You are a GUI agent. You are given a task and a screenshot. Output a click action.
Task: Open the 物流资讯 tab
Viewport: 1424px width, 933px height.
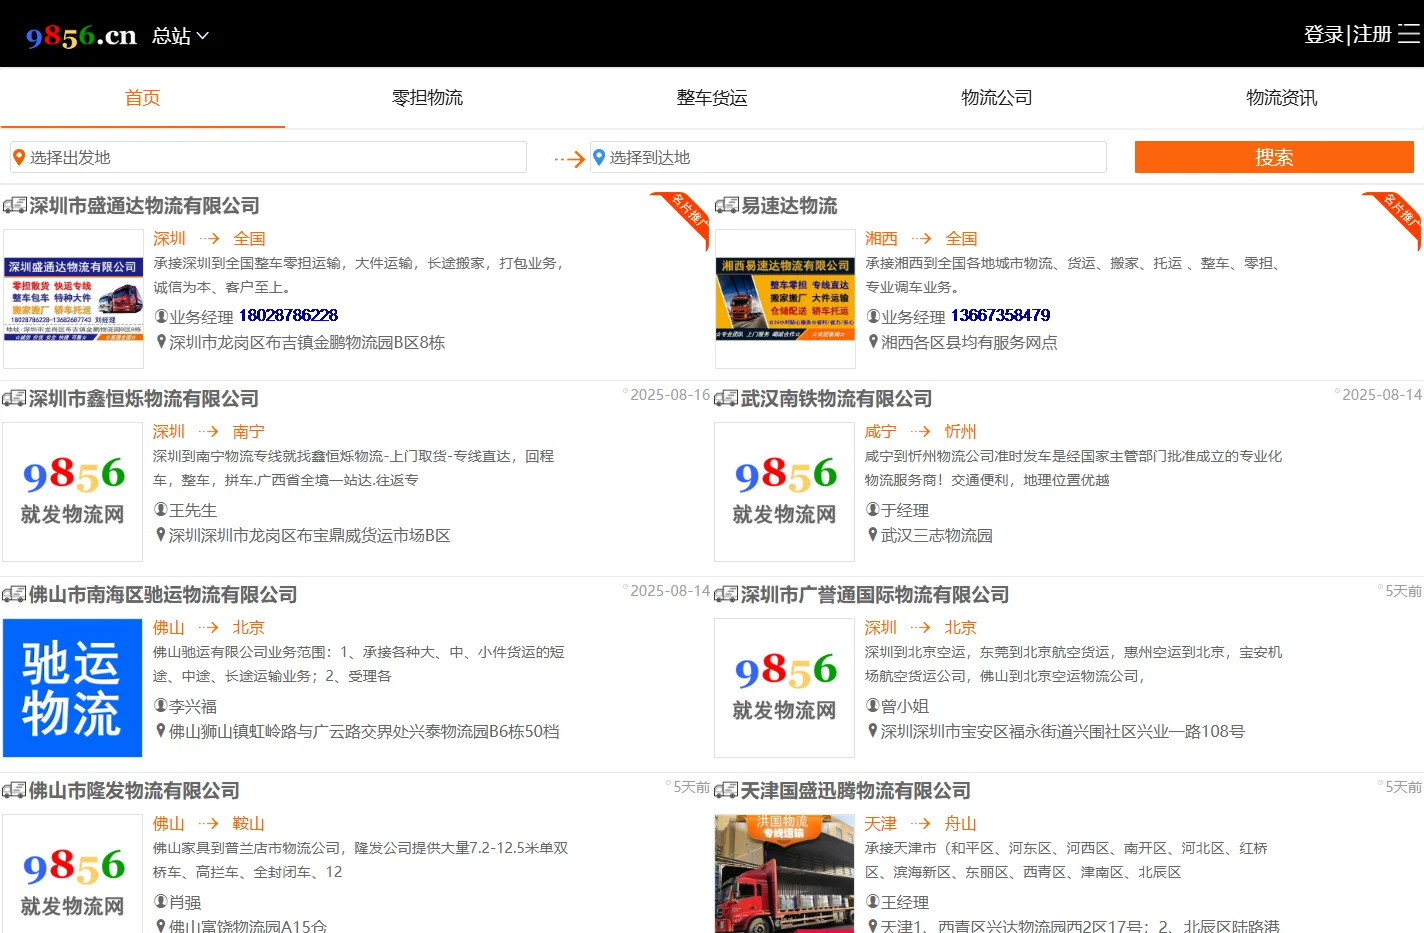1282,98
